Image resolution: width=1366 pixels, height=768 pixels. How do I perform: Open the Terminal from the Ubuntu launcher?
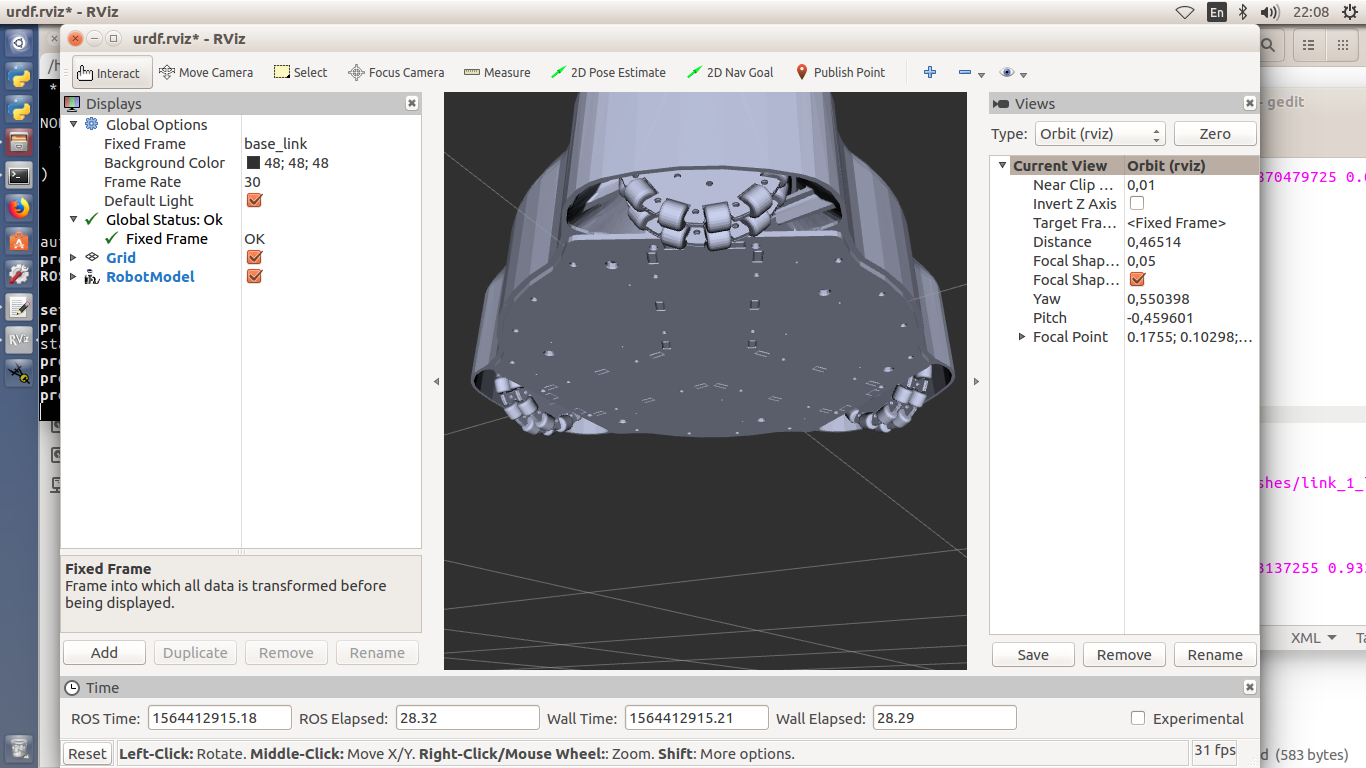point(19,175)
